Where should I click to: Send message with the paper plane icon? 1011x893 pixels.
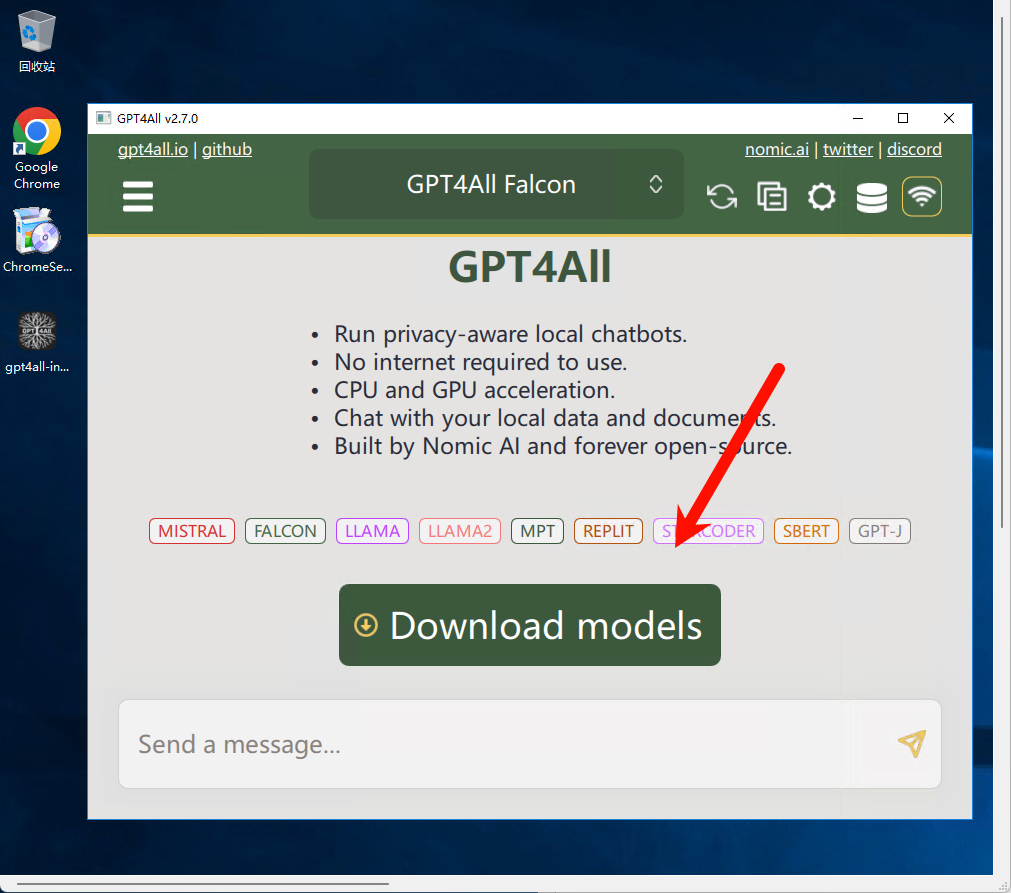[912, 743]
